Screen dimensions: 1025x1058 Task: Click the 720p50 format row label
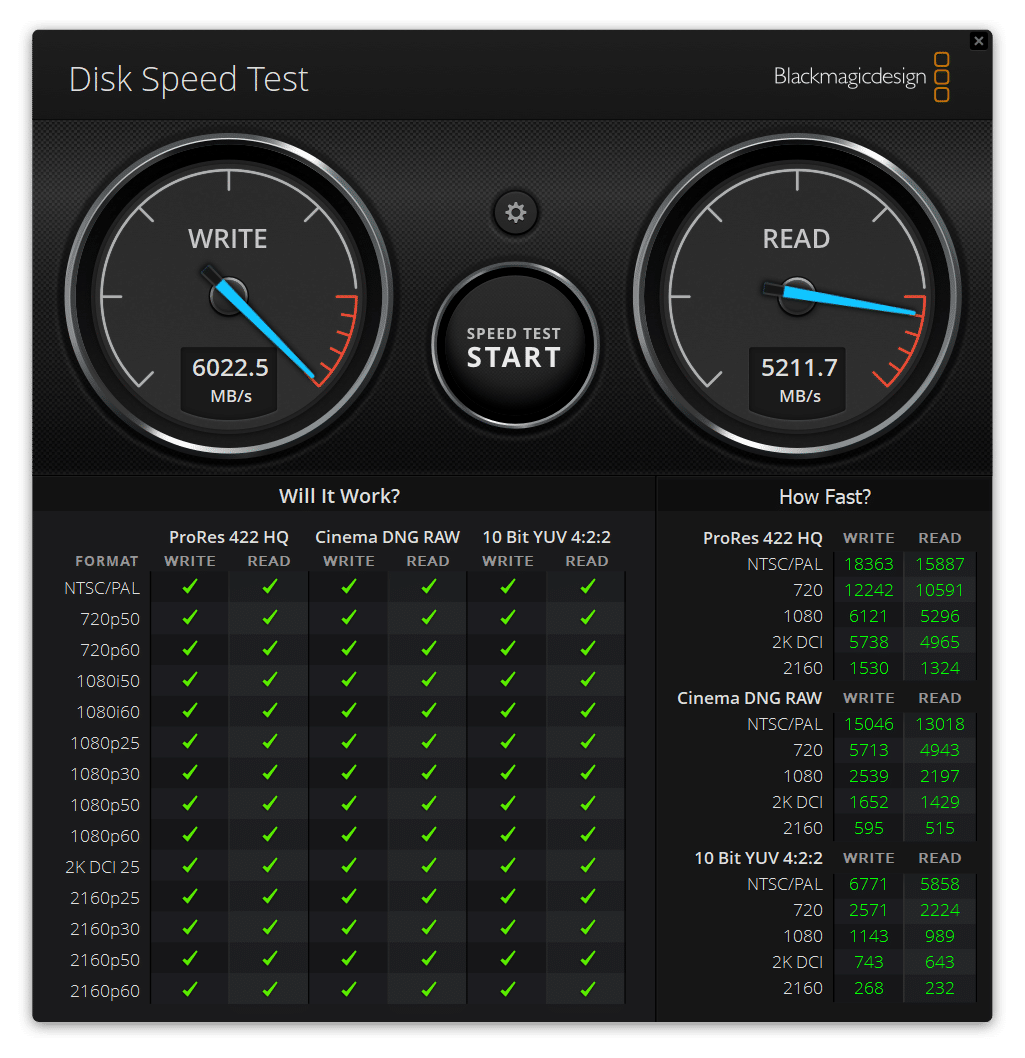[110, 619]
